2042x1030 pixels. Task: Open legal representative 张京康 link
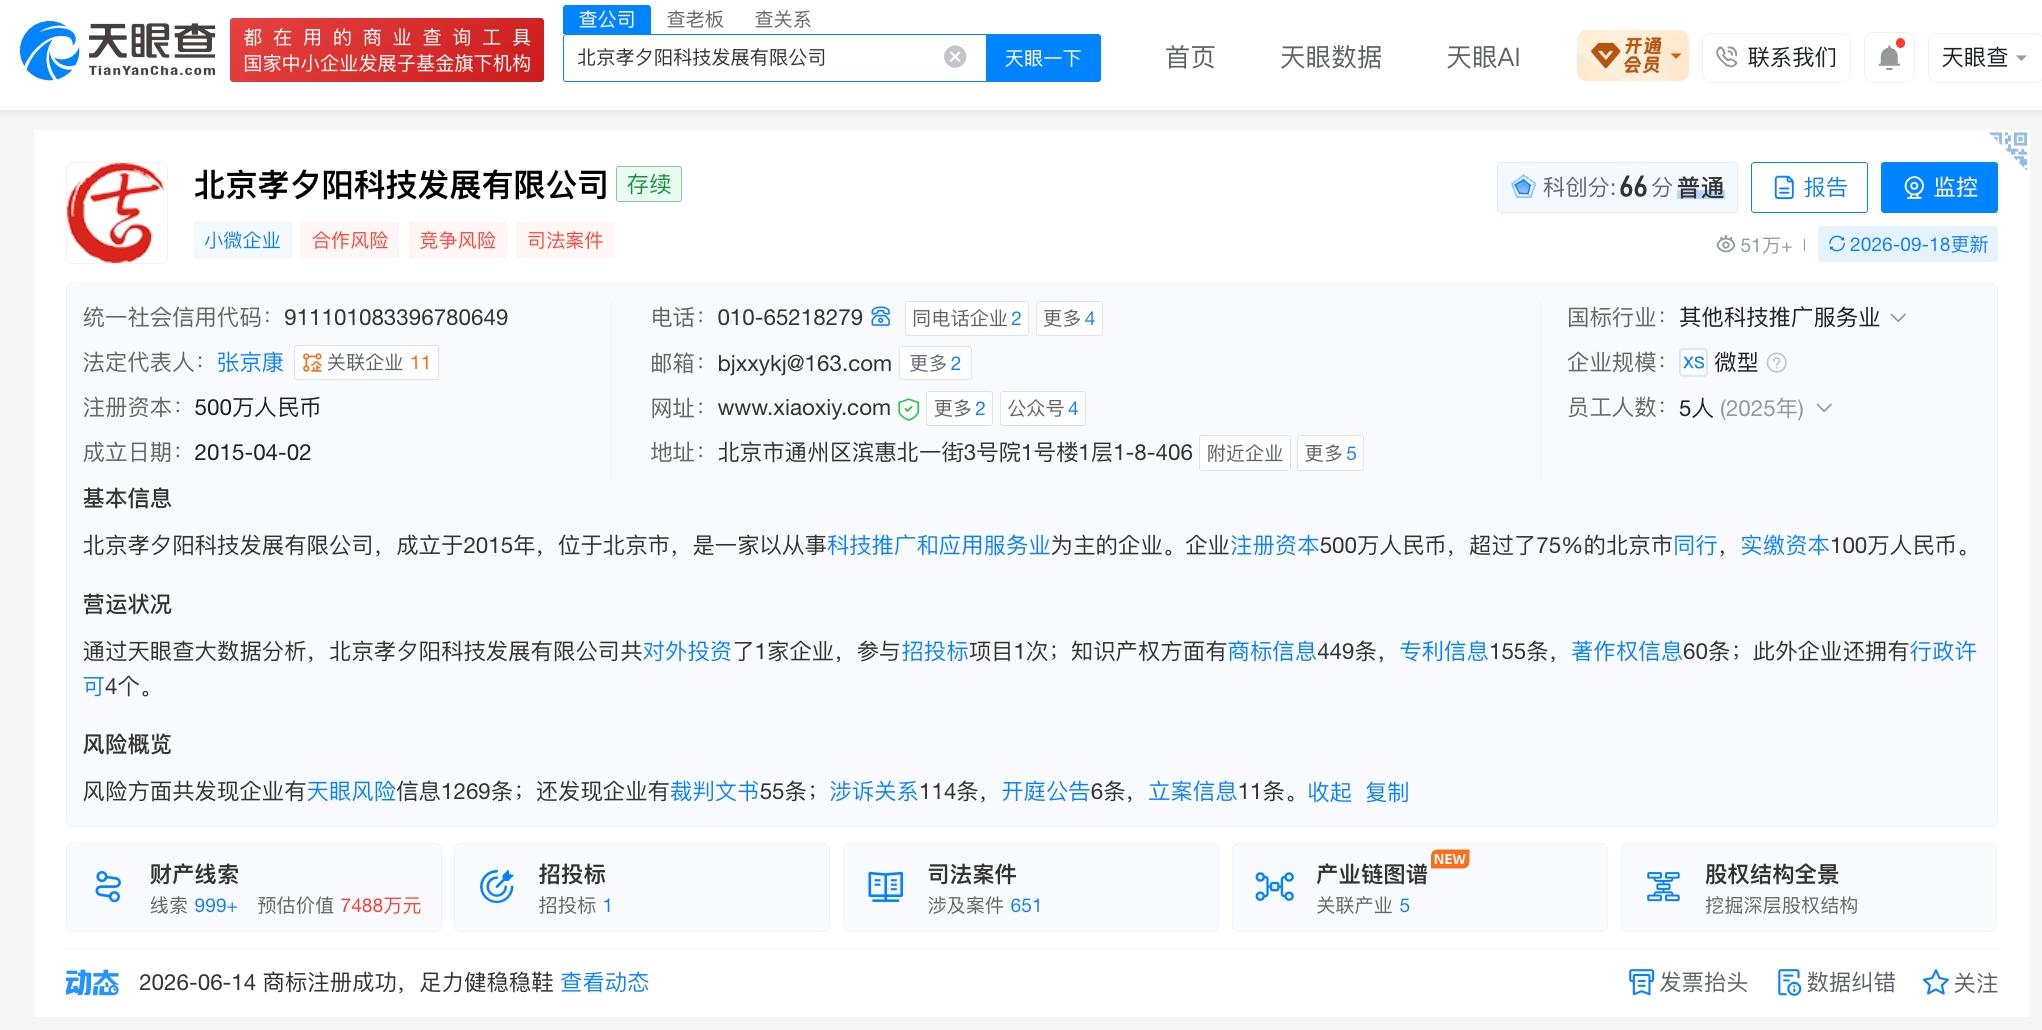click(x=250, y=362)
